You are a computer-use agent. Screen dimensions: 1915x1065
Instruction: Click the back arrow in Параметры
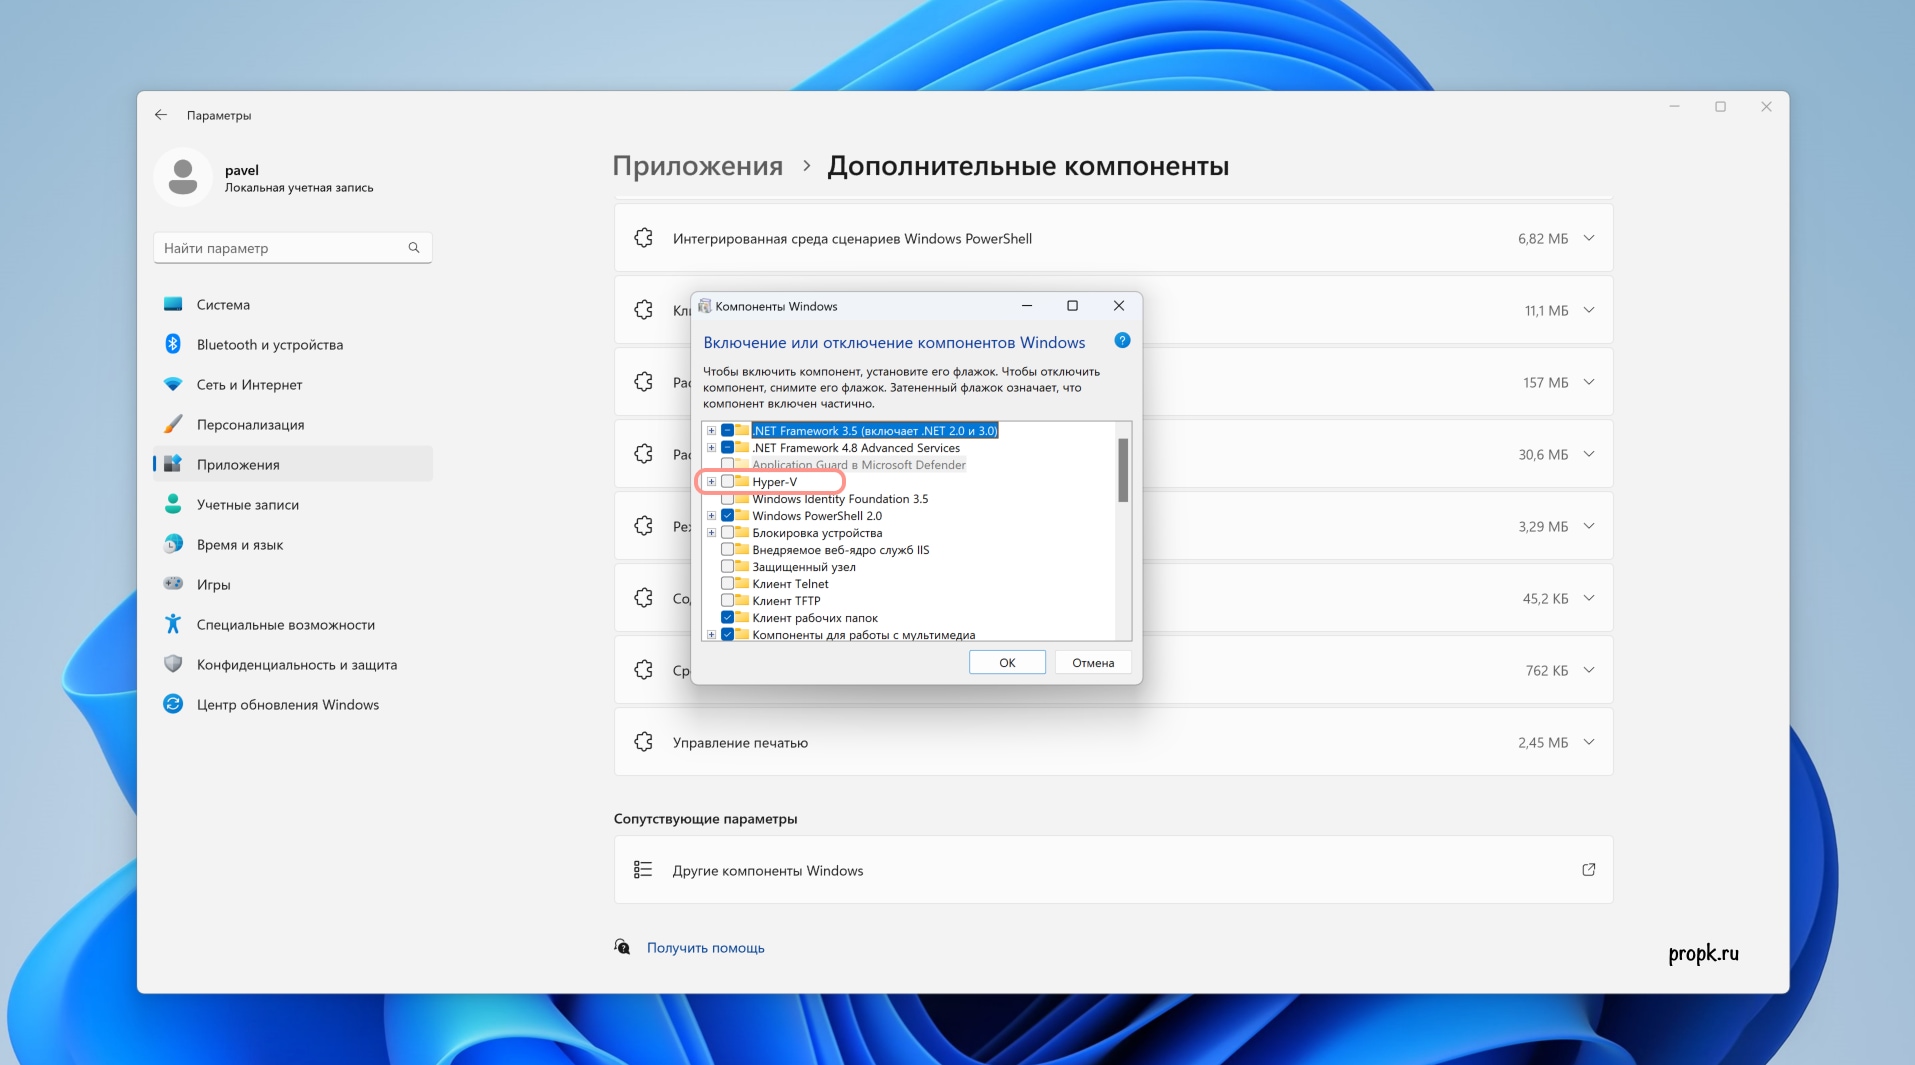click(161, 115)
